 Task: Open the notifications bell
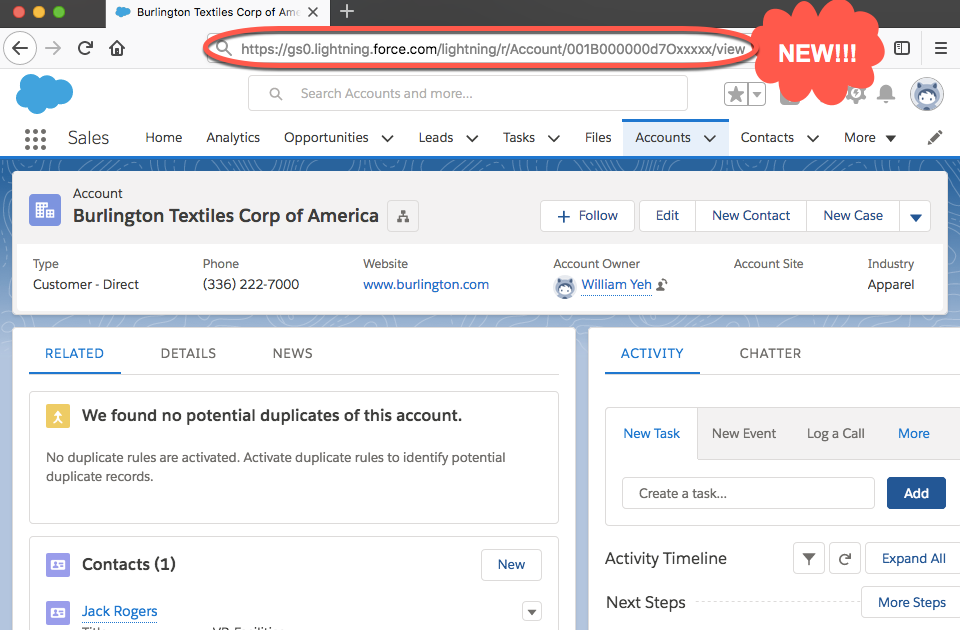tap(886, 94)
